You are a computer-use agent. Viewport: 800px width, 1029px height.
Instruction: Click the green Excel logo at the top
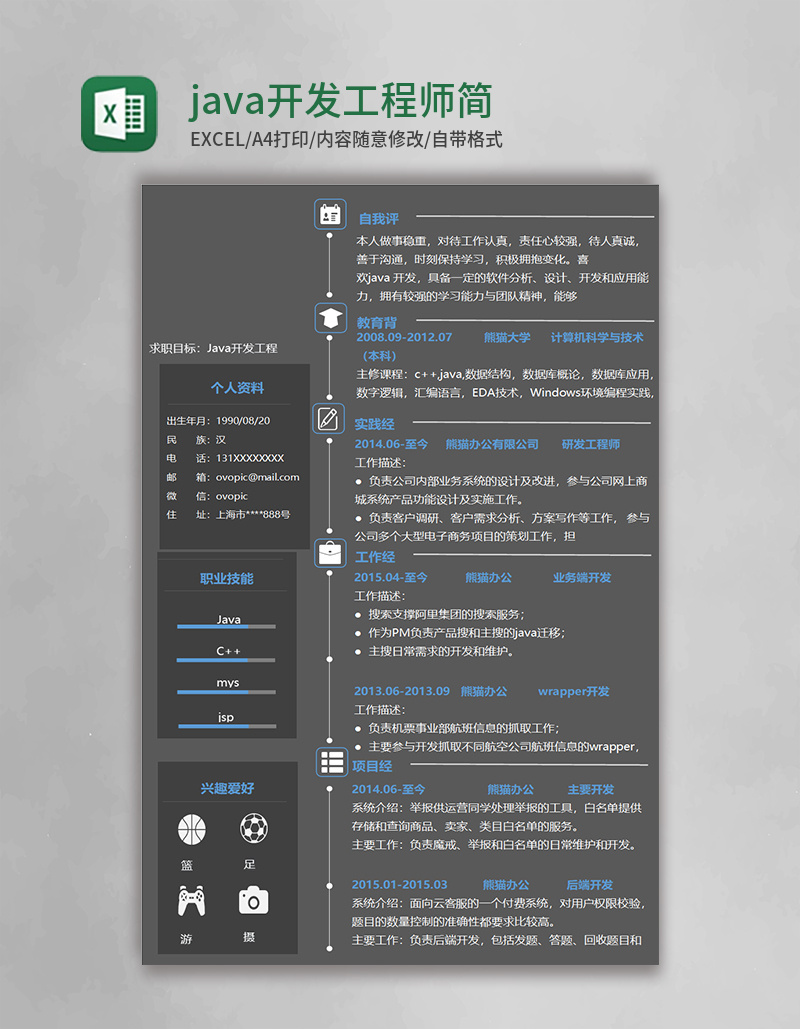118,110
